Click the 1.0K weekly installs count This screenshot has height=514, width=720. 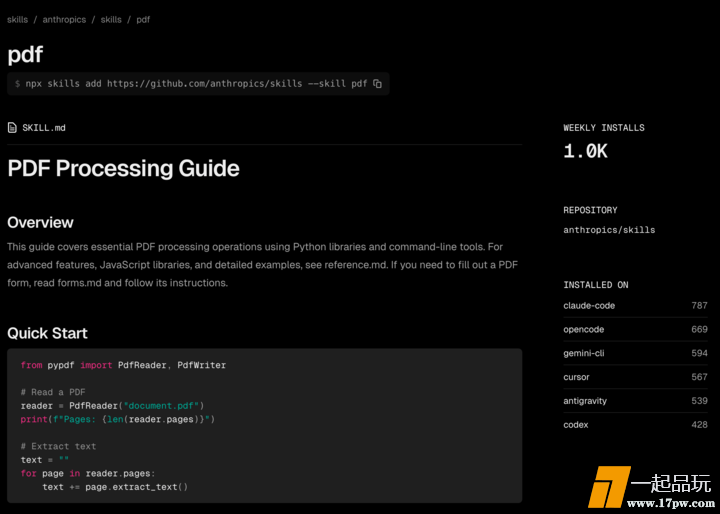coord(585,152)
